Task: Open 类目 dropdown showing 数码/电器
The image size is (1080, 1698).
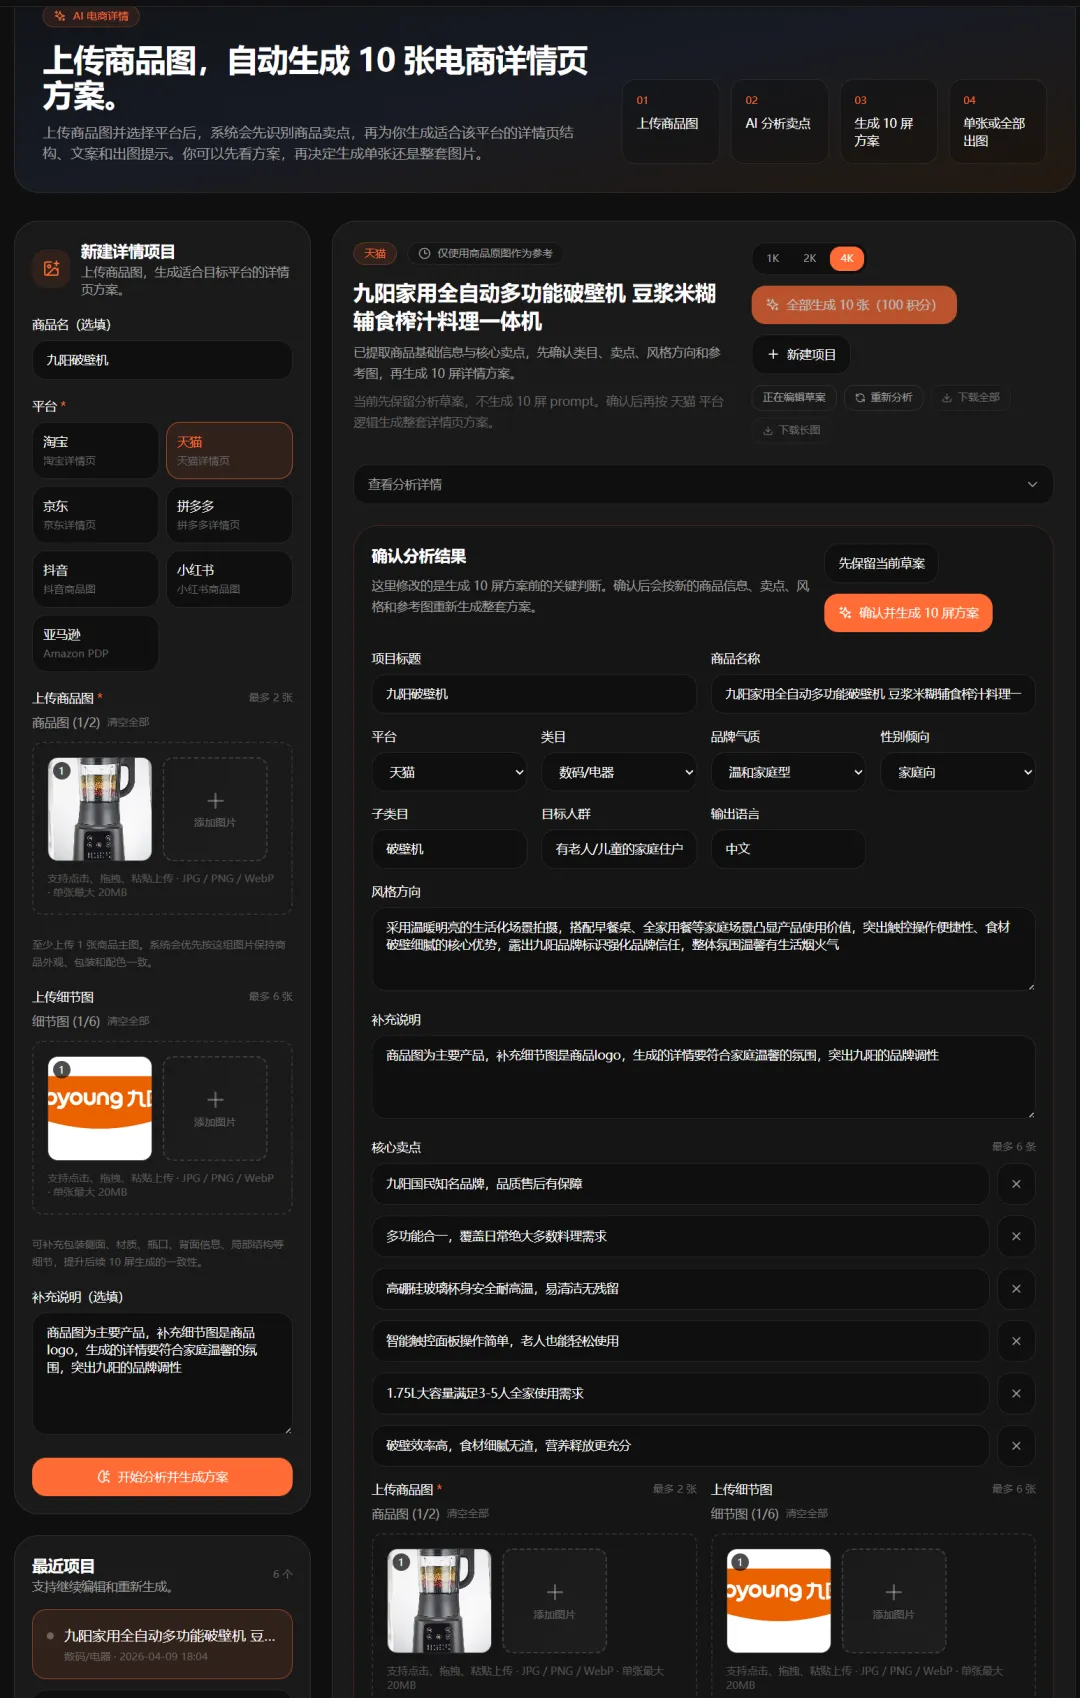Action: pyautogui.click(x=619, y=772)
